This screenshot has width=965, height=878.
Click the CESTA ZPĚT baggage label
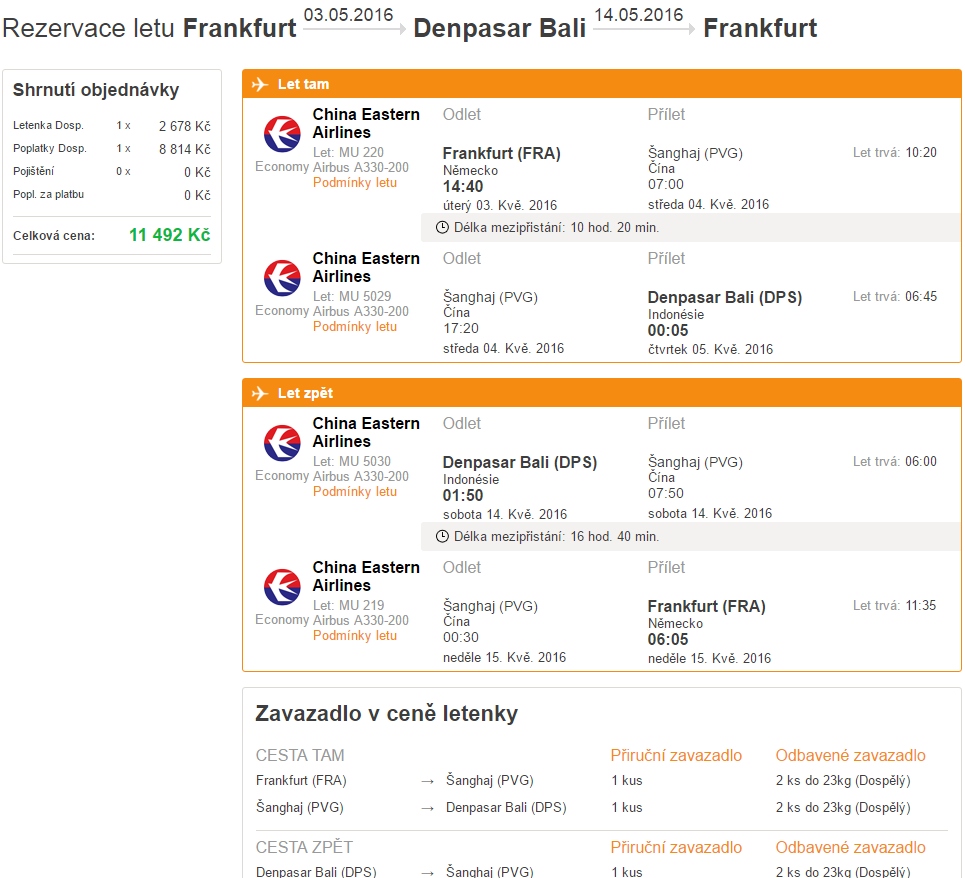[305, 847]
